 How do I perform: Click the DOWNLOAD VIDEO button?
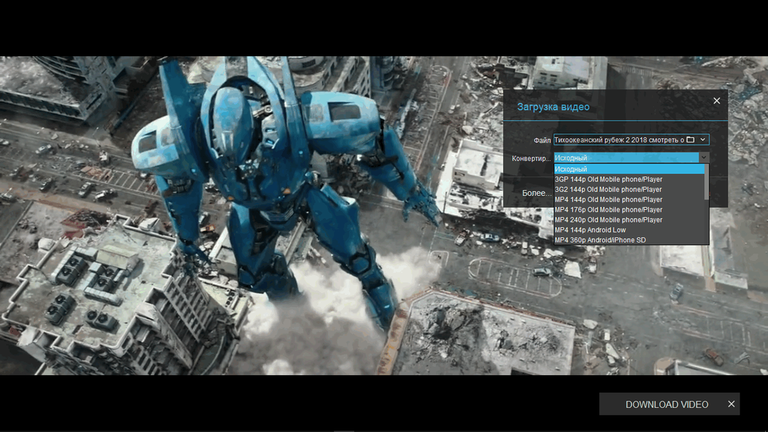[x=667, y=405]
